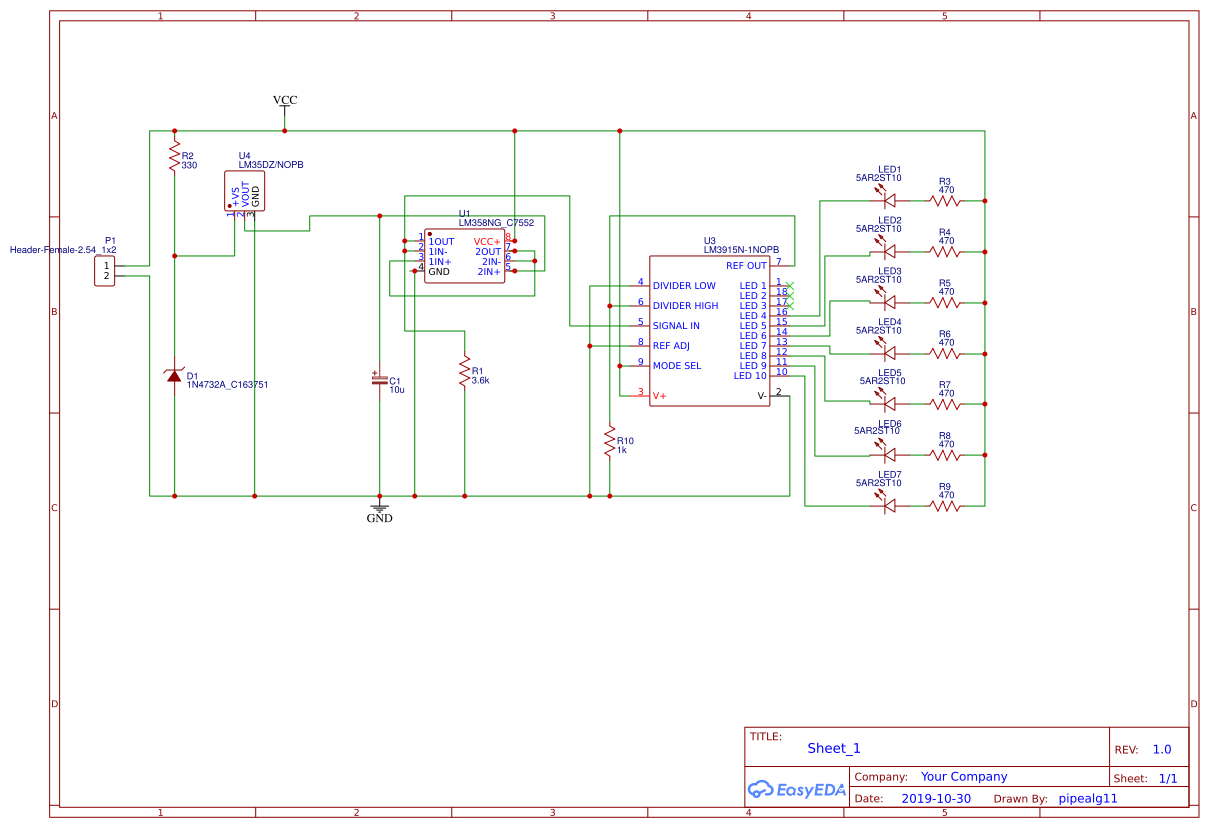Screen dimensions: 1209x828
Task: Select resistor R10 1k
Action: click(x=610, y=441)
